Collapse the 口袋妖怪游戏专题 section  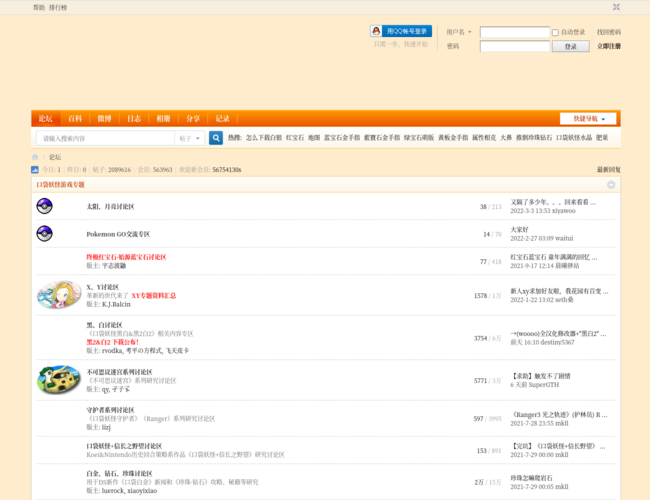point(611,185)
